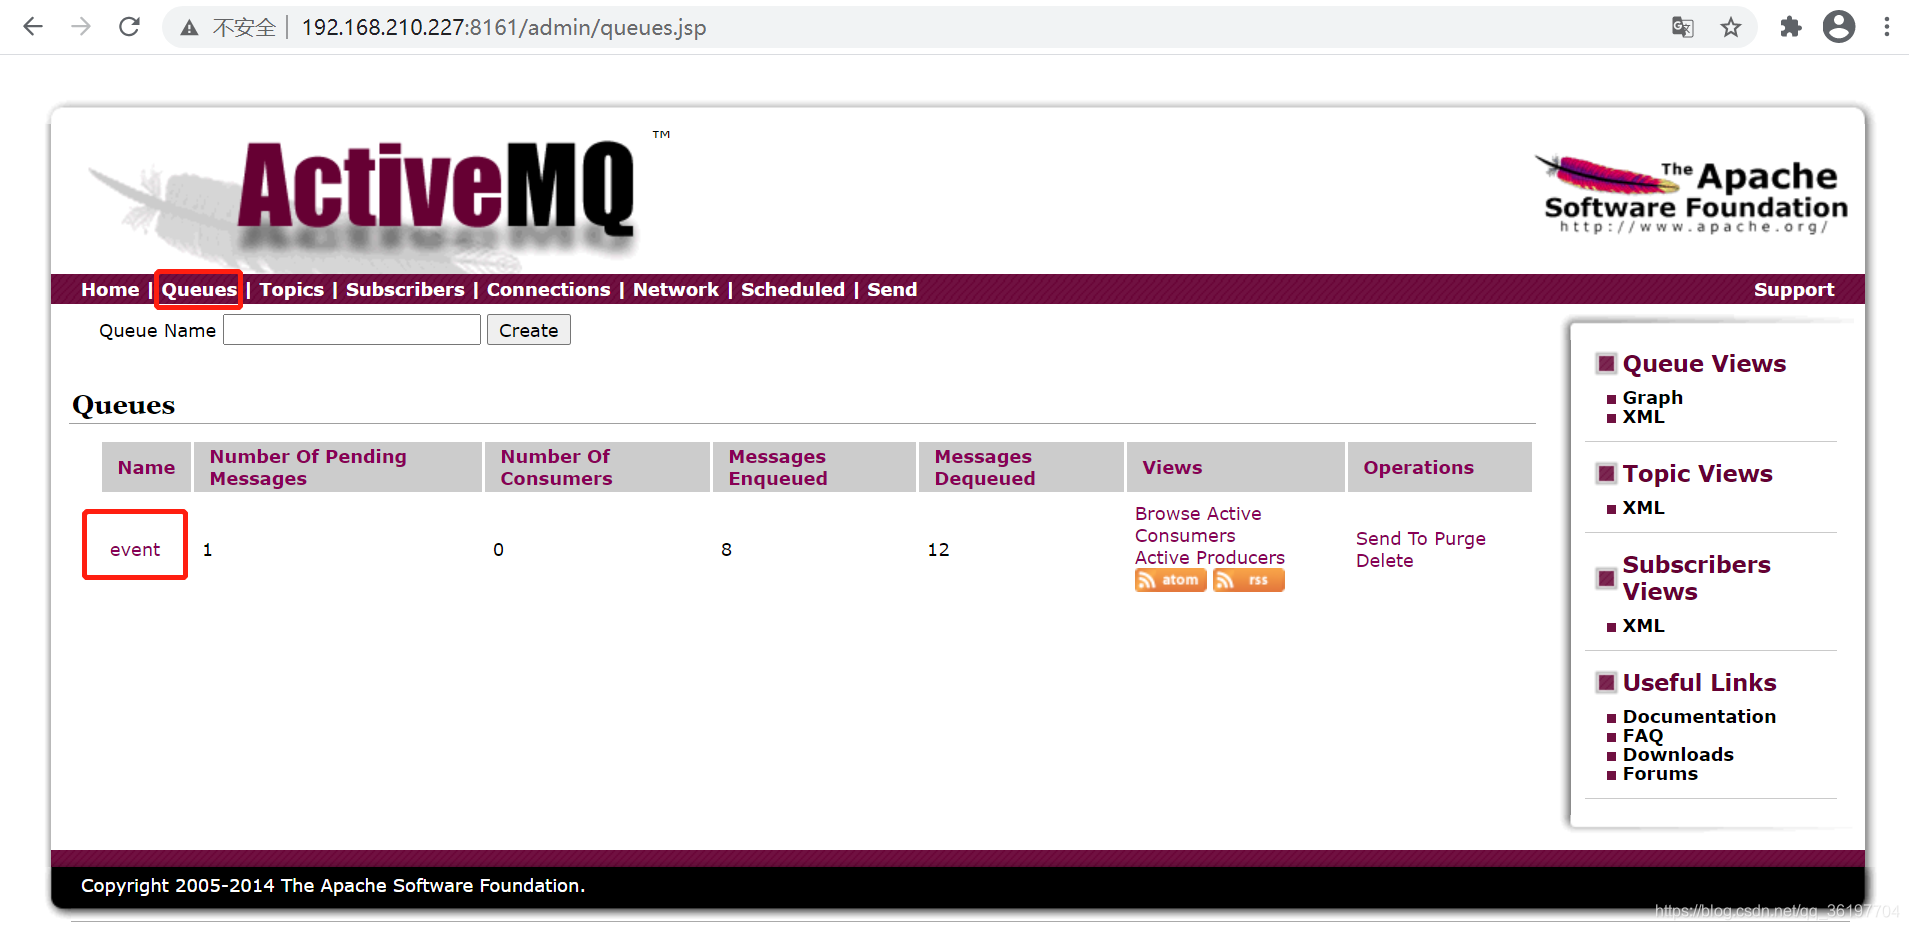Open the translate page icon
Viewport: 1909px width, 930px height.
coord(1683,27)
